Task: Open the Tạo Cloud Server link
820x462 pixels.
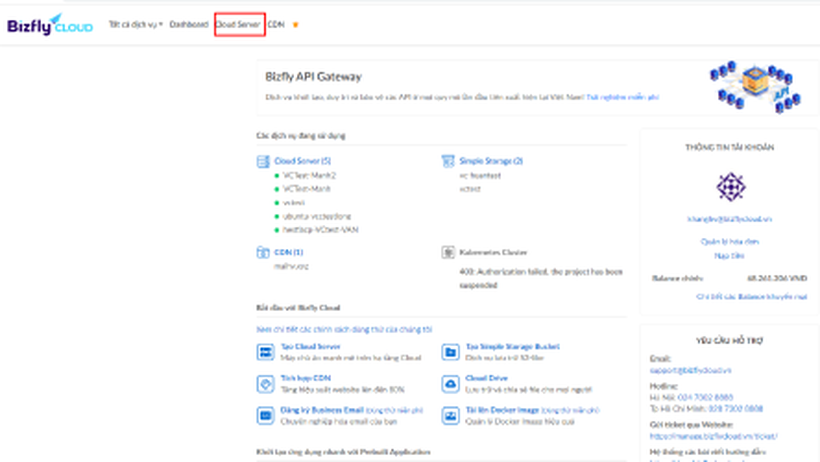Action: [311, 346]
